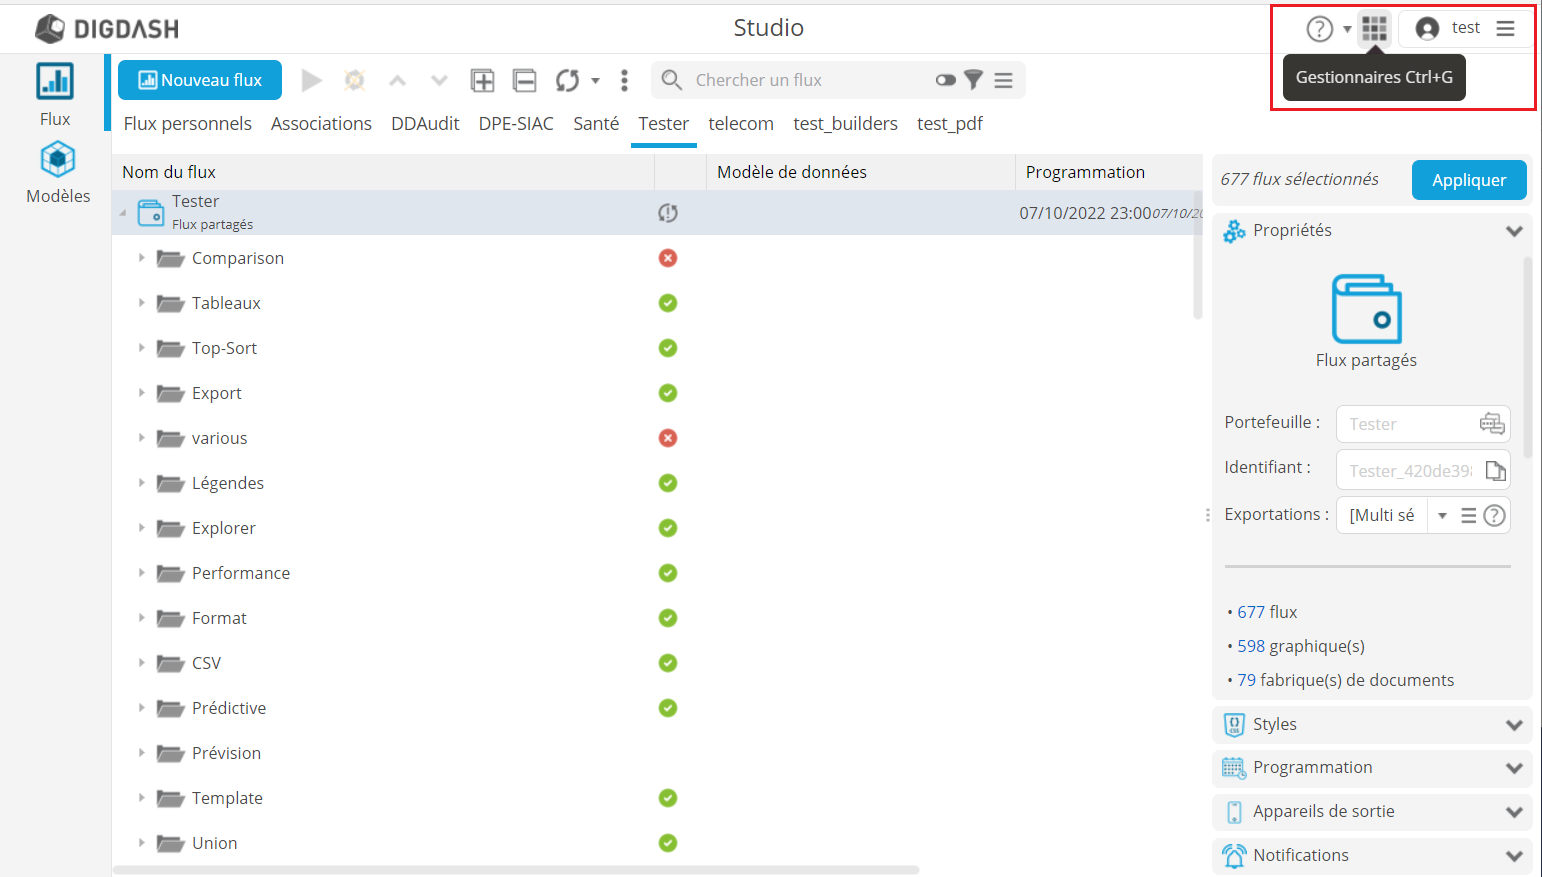Collapse the Propriétés section
The height and width of the screenshot is (877, 1542).
(x=1514, y=231)
